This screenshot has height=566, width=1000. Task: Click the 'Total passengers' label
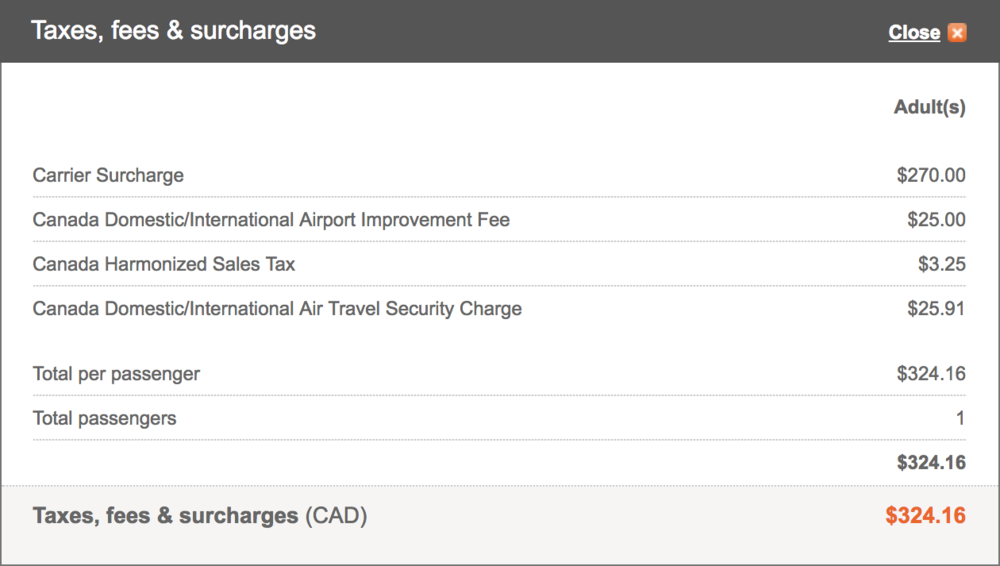tap(104, 418)
